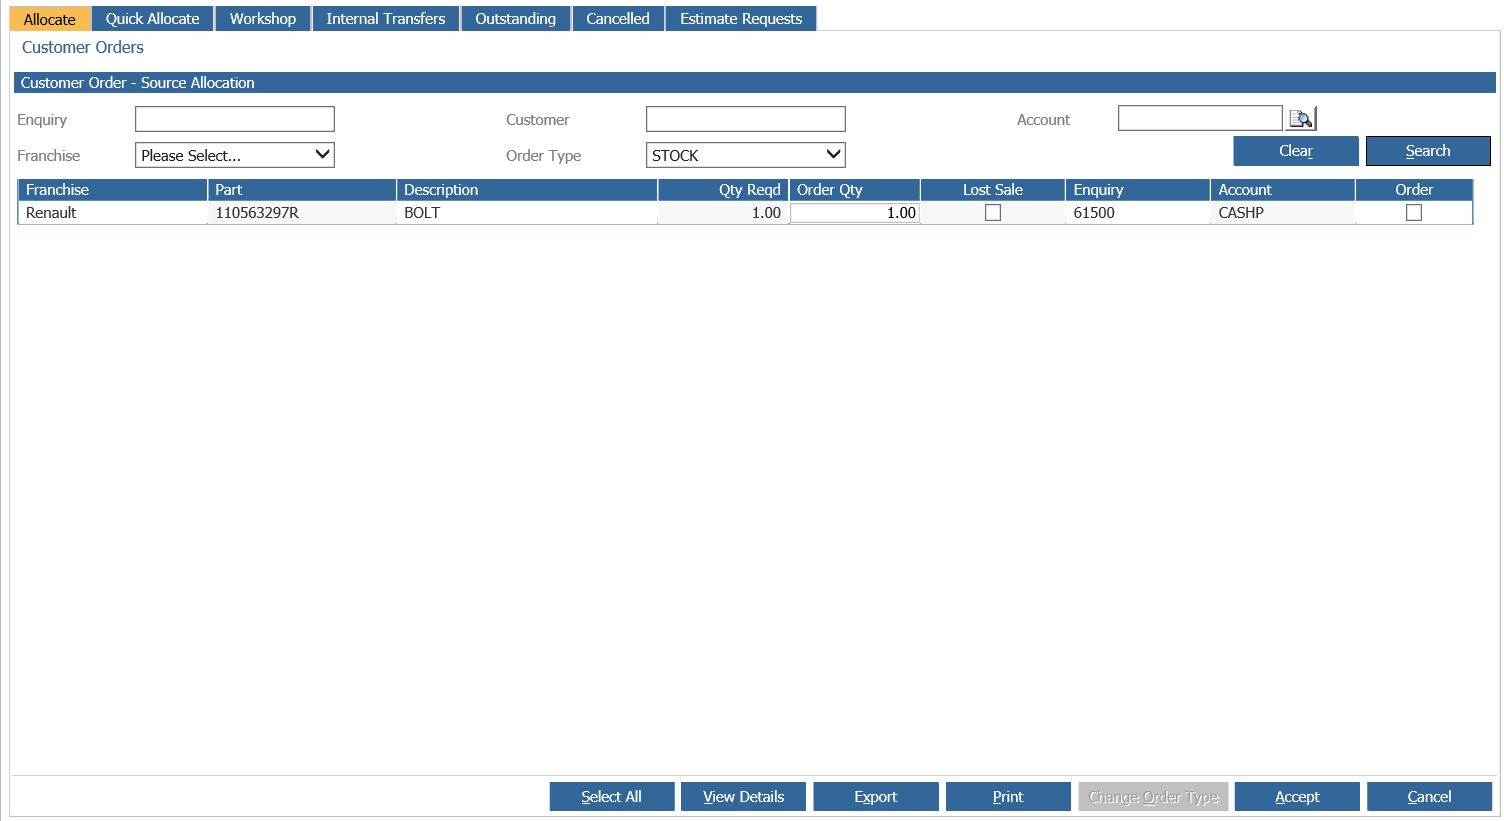
Task: Open the Estimate Requests tab
Action: (x=741, y=19)
